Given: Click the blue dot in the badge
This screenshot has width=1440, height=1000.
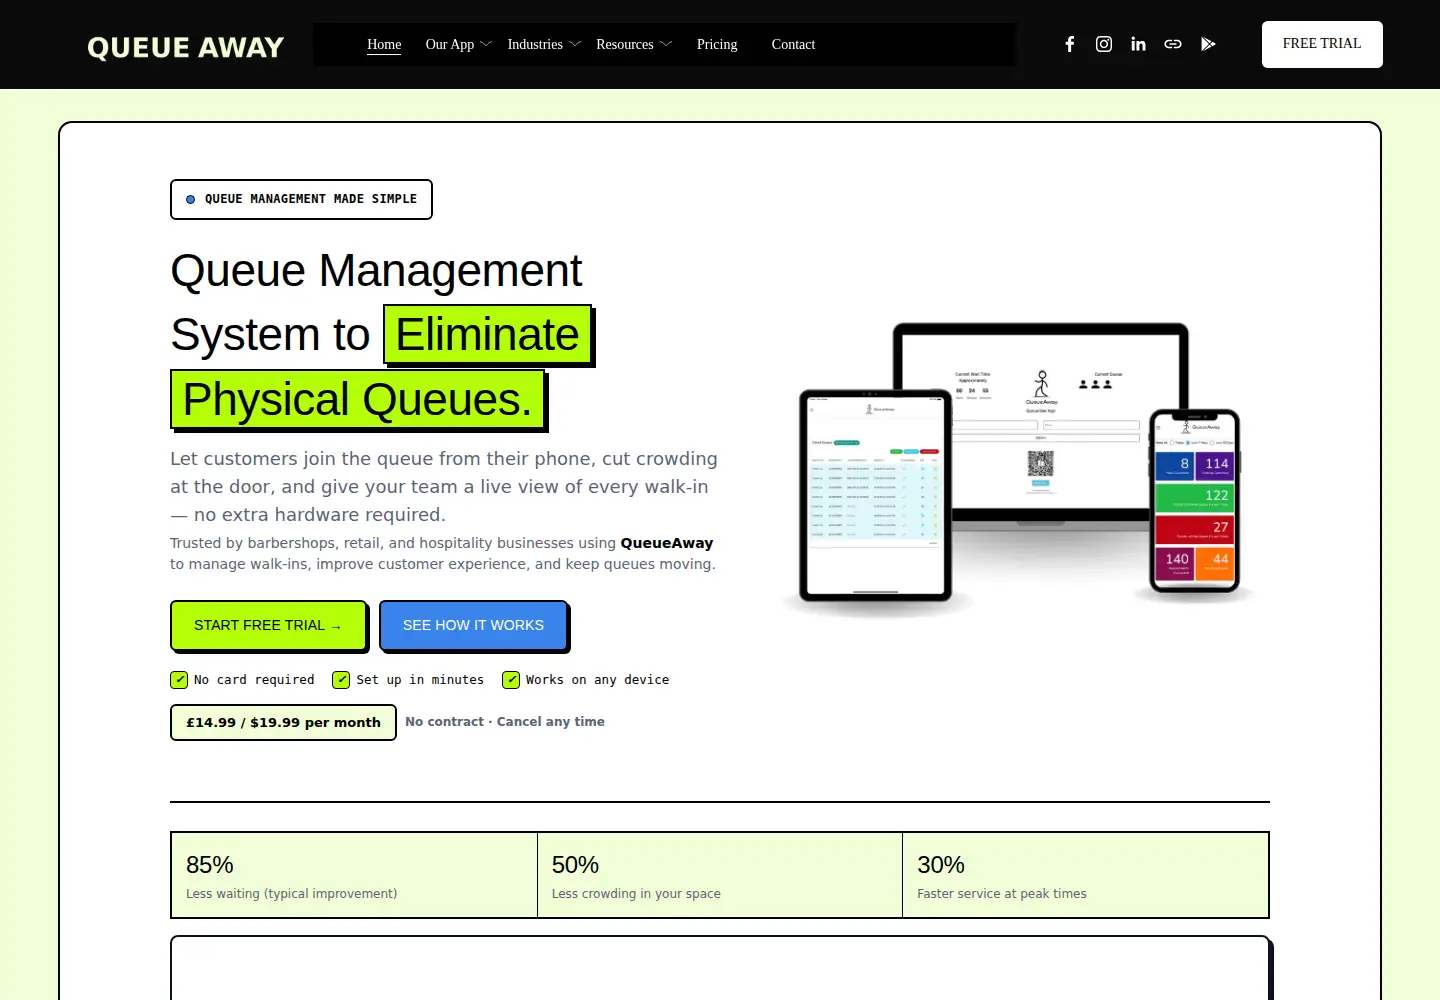Looking at the screenshot, I should pyautogui.click(x=190, y=199).
